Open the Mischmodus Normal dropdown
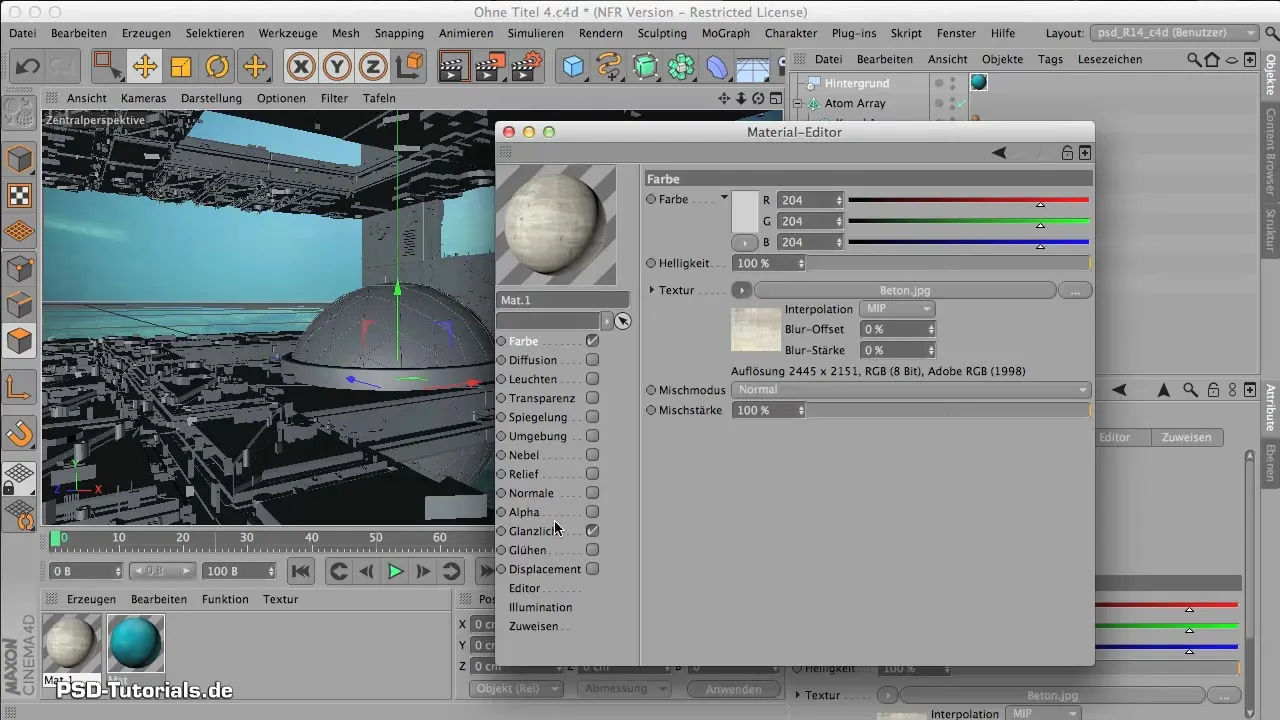 point(911,389)
